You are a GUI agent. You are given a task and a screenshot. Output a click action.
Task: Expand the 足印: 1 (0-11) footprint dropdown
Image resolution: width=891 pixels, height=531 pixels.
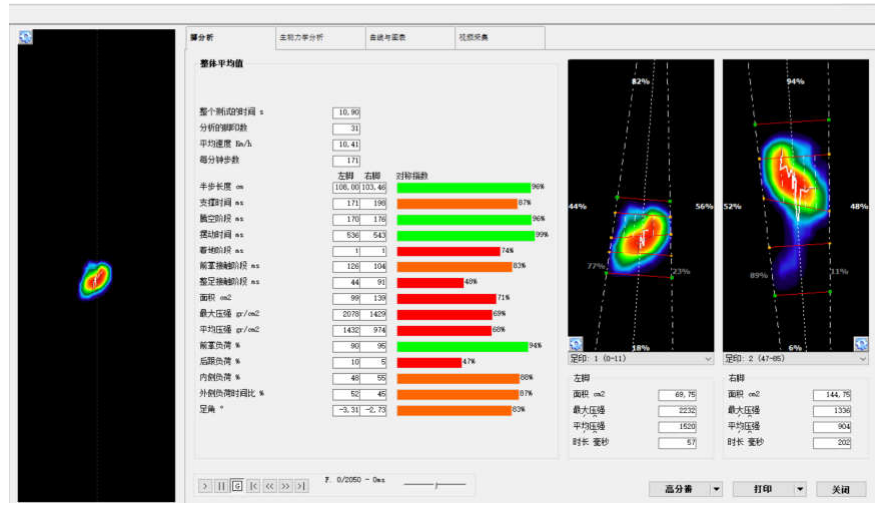pos(708,358)
